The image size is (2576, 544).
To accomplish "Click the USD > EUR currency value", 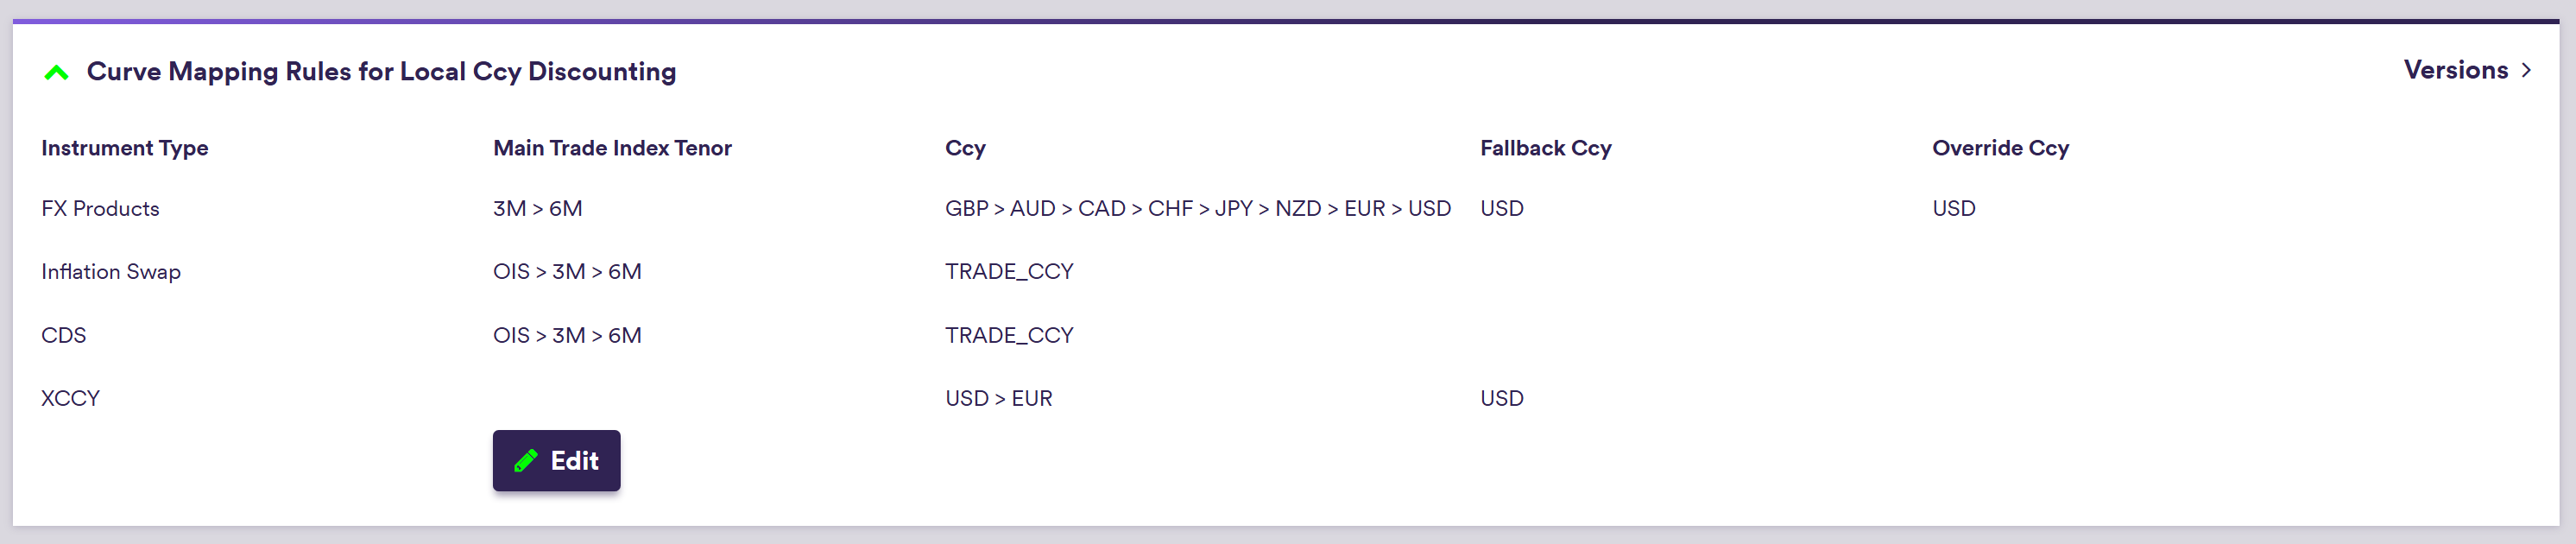I will (x=998, y=398).
